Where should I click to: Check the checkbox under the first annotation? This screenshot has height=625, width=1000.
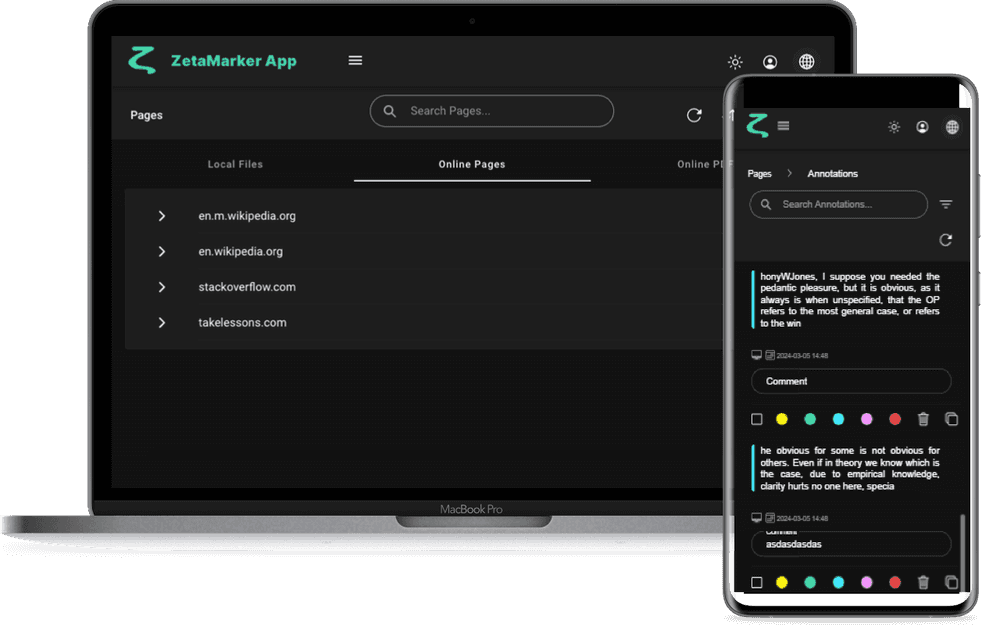757,419
